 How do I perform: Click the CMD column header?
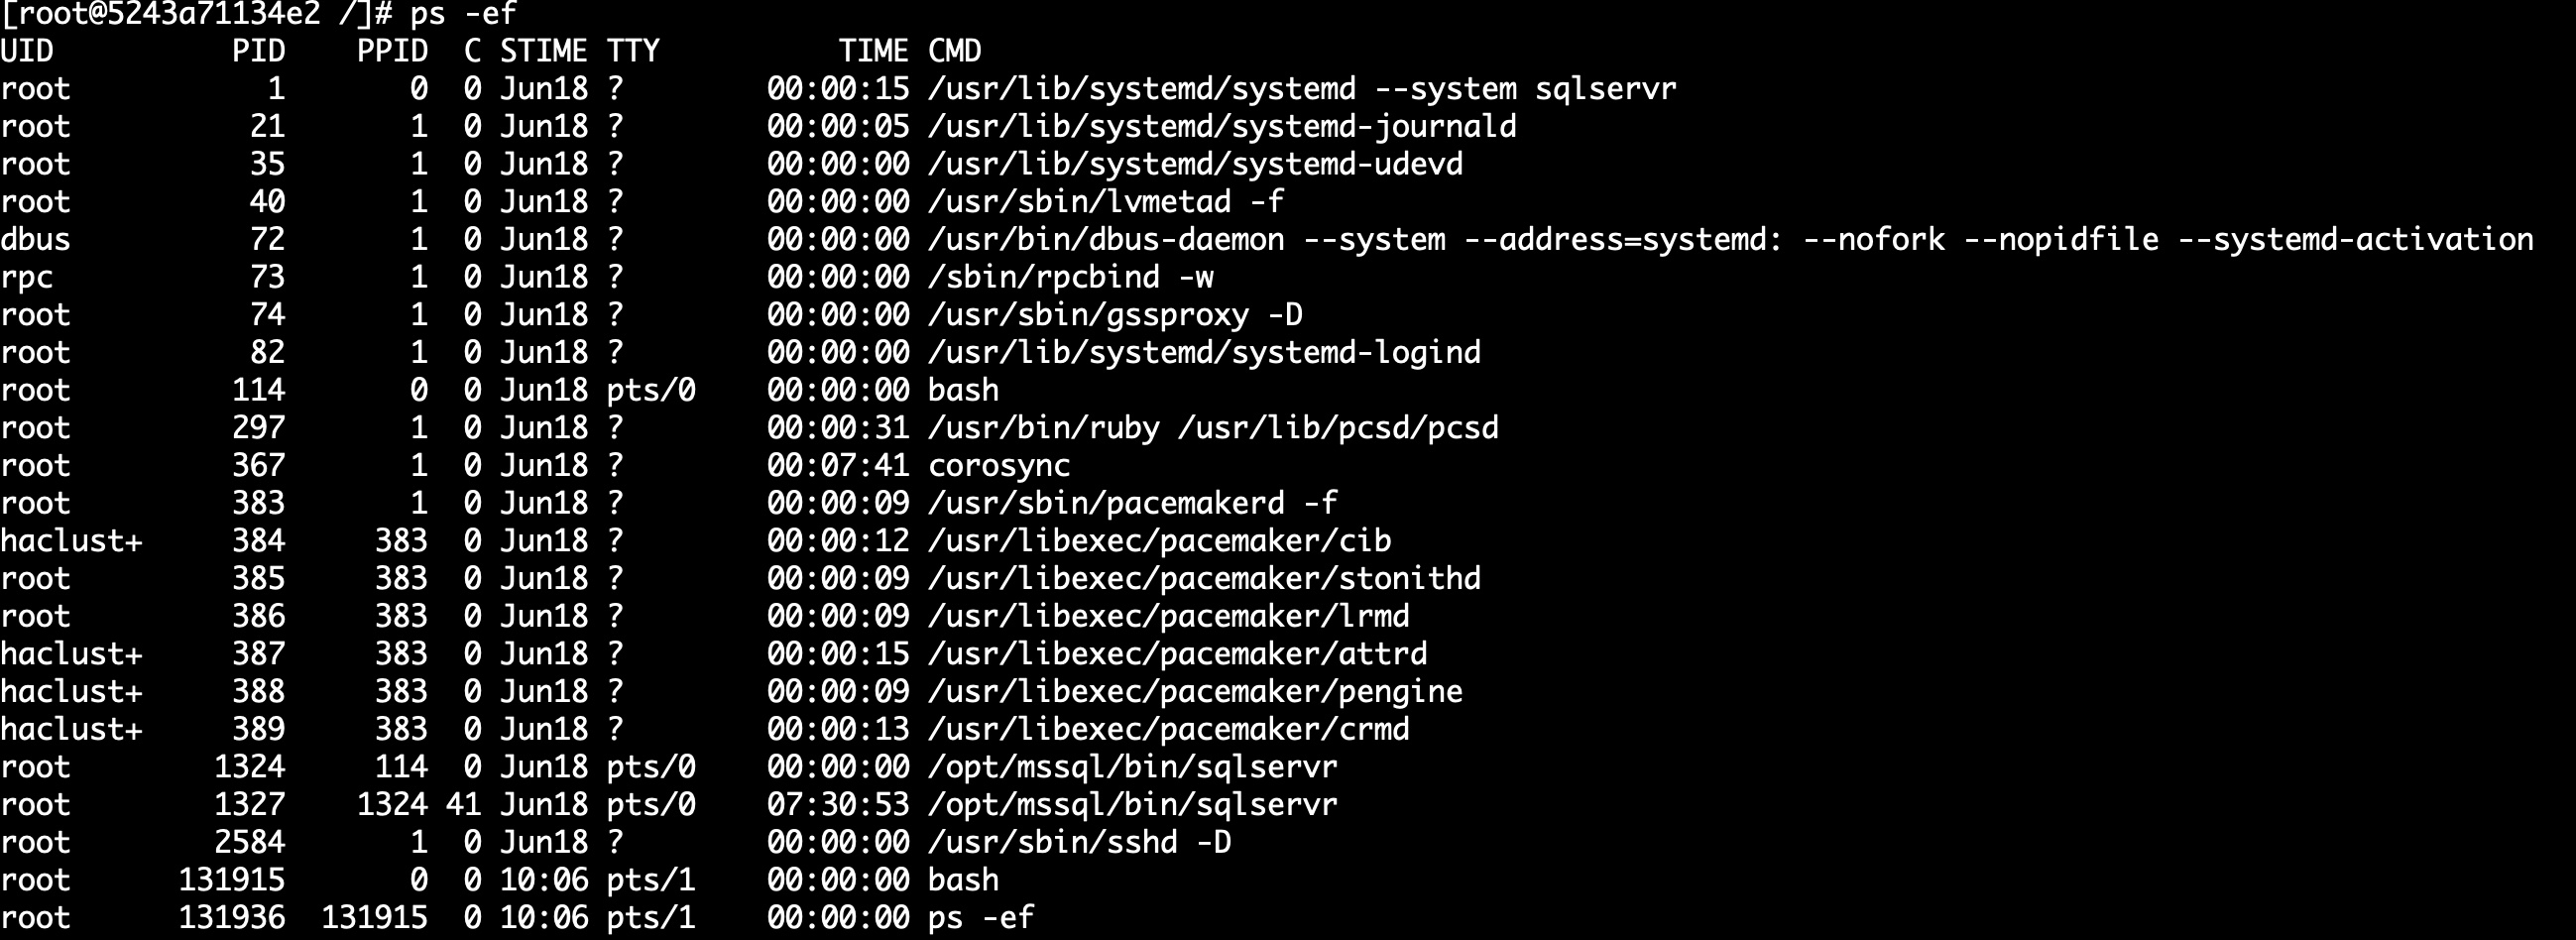[954, 51]
